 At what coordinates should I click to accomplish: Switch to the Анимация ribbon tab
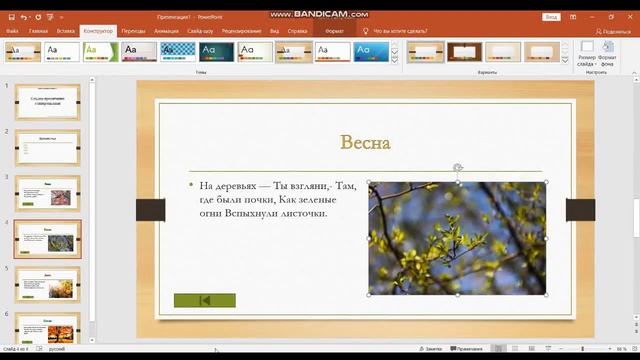click(x=166, y=31)
